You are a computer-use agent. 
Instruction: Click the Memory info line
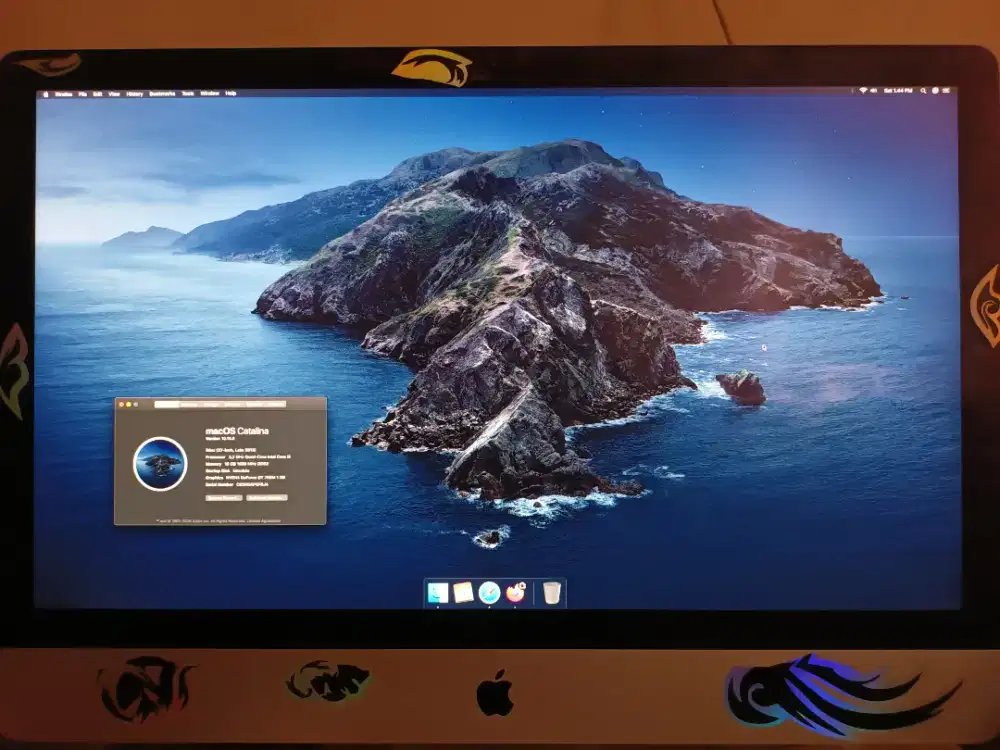[237, 464]
